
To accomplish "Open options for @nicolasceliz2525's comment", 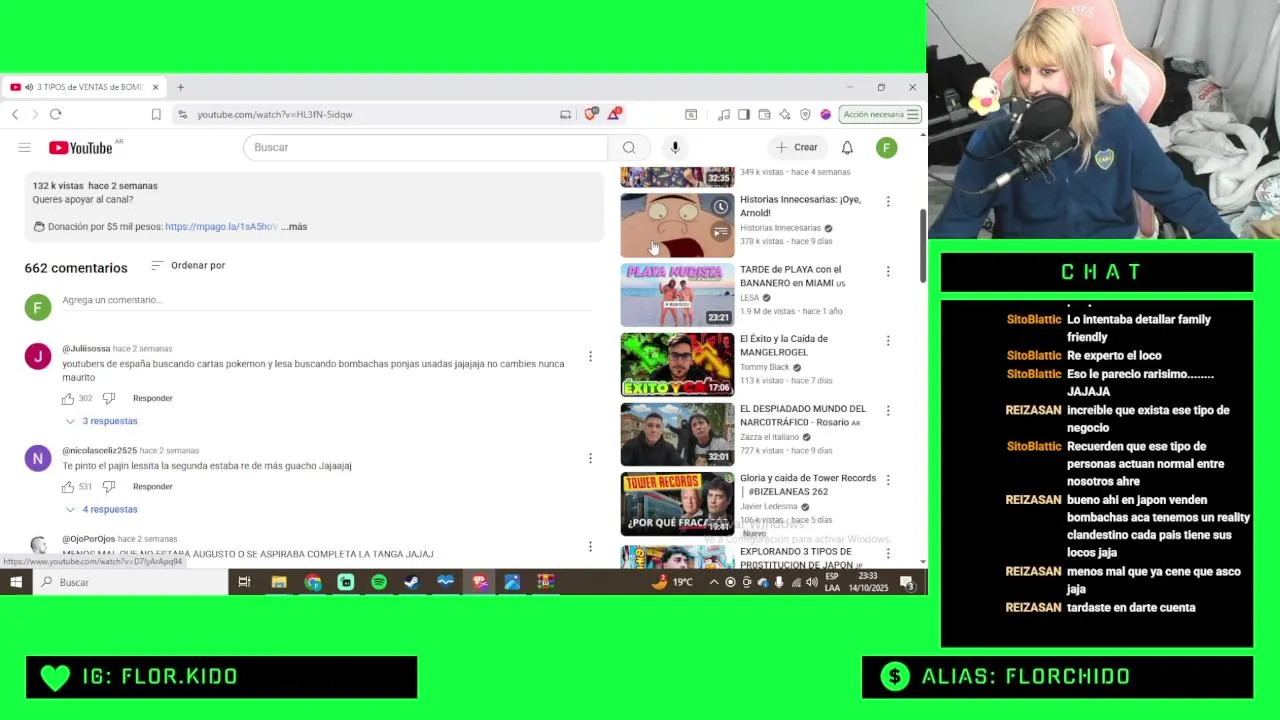I will [590, 458].
